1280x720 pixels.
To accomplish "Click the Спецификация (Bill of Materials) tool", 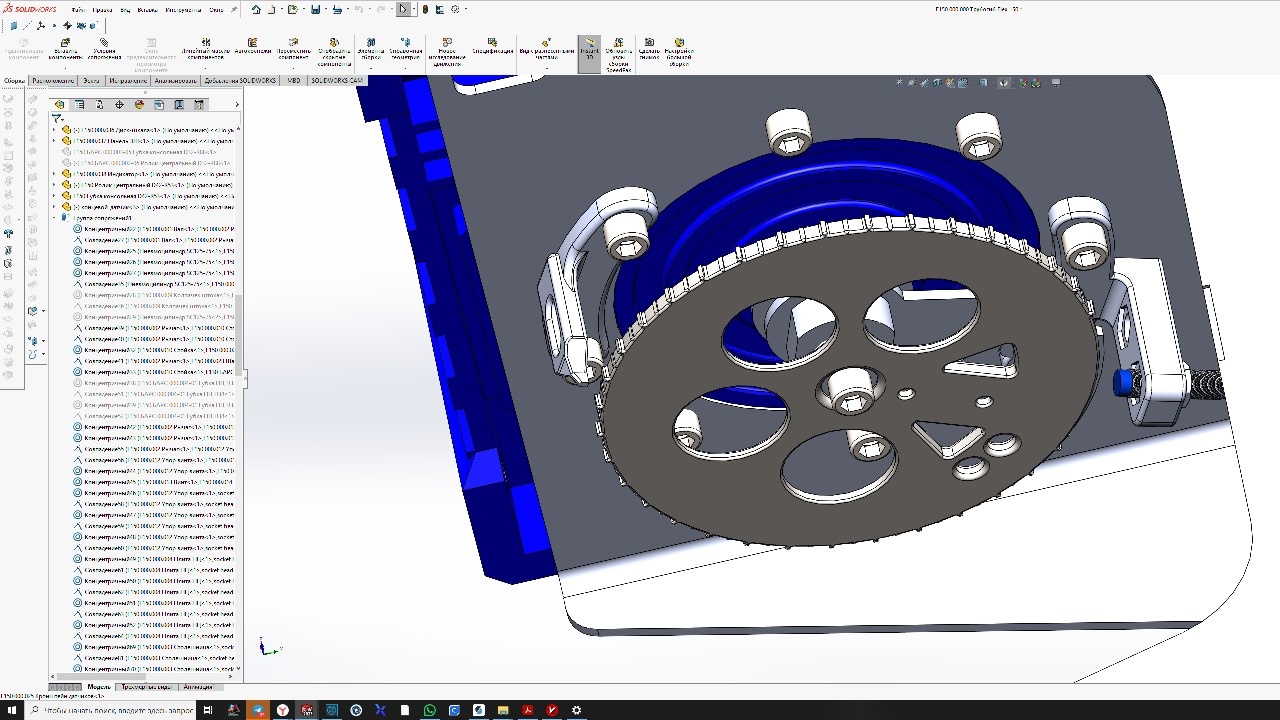I will coord(492,47).
